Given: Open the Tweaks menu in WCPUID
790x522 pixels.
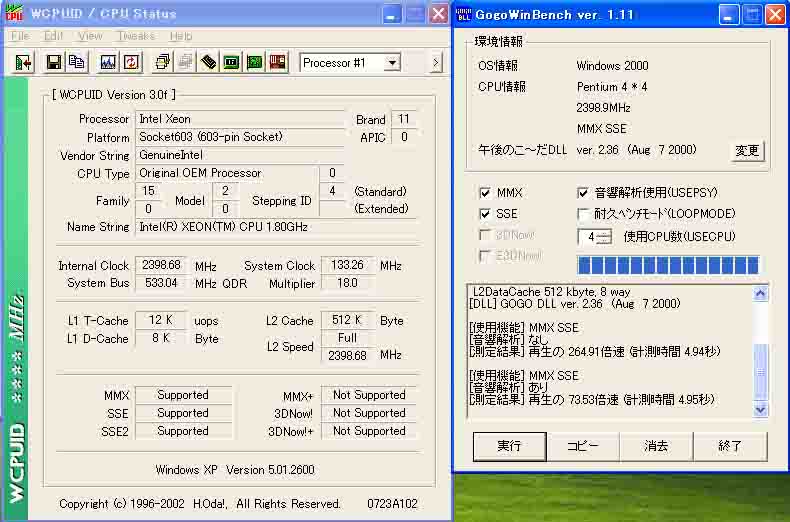Looking at the screenshot, I should pos(136,36).
